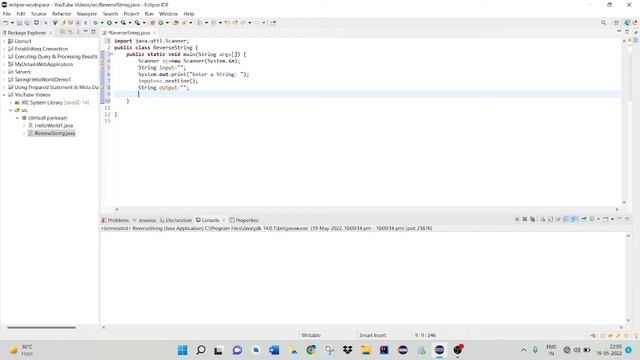The height and width of the screenshot is (360, 640).
Task: Click the Open Console icon
Action: coord(606,220)
